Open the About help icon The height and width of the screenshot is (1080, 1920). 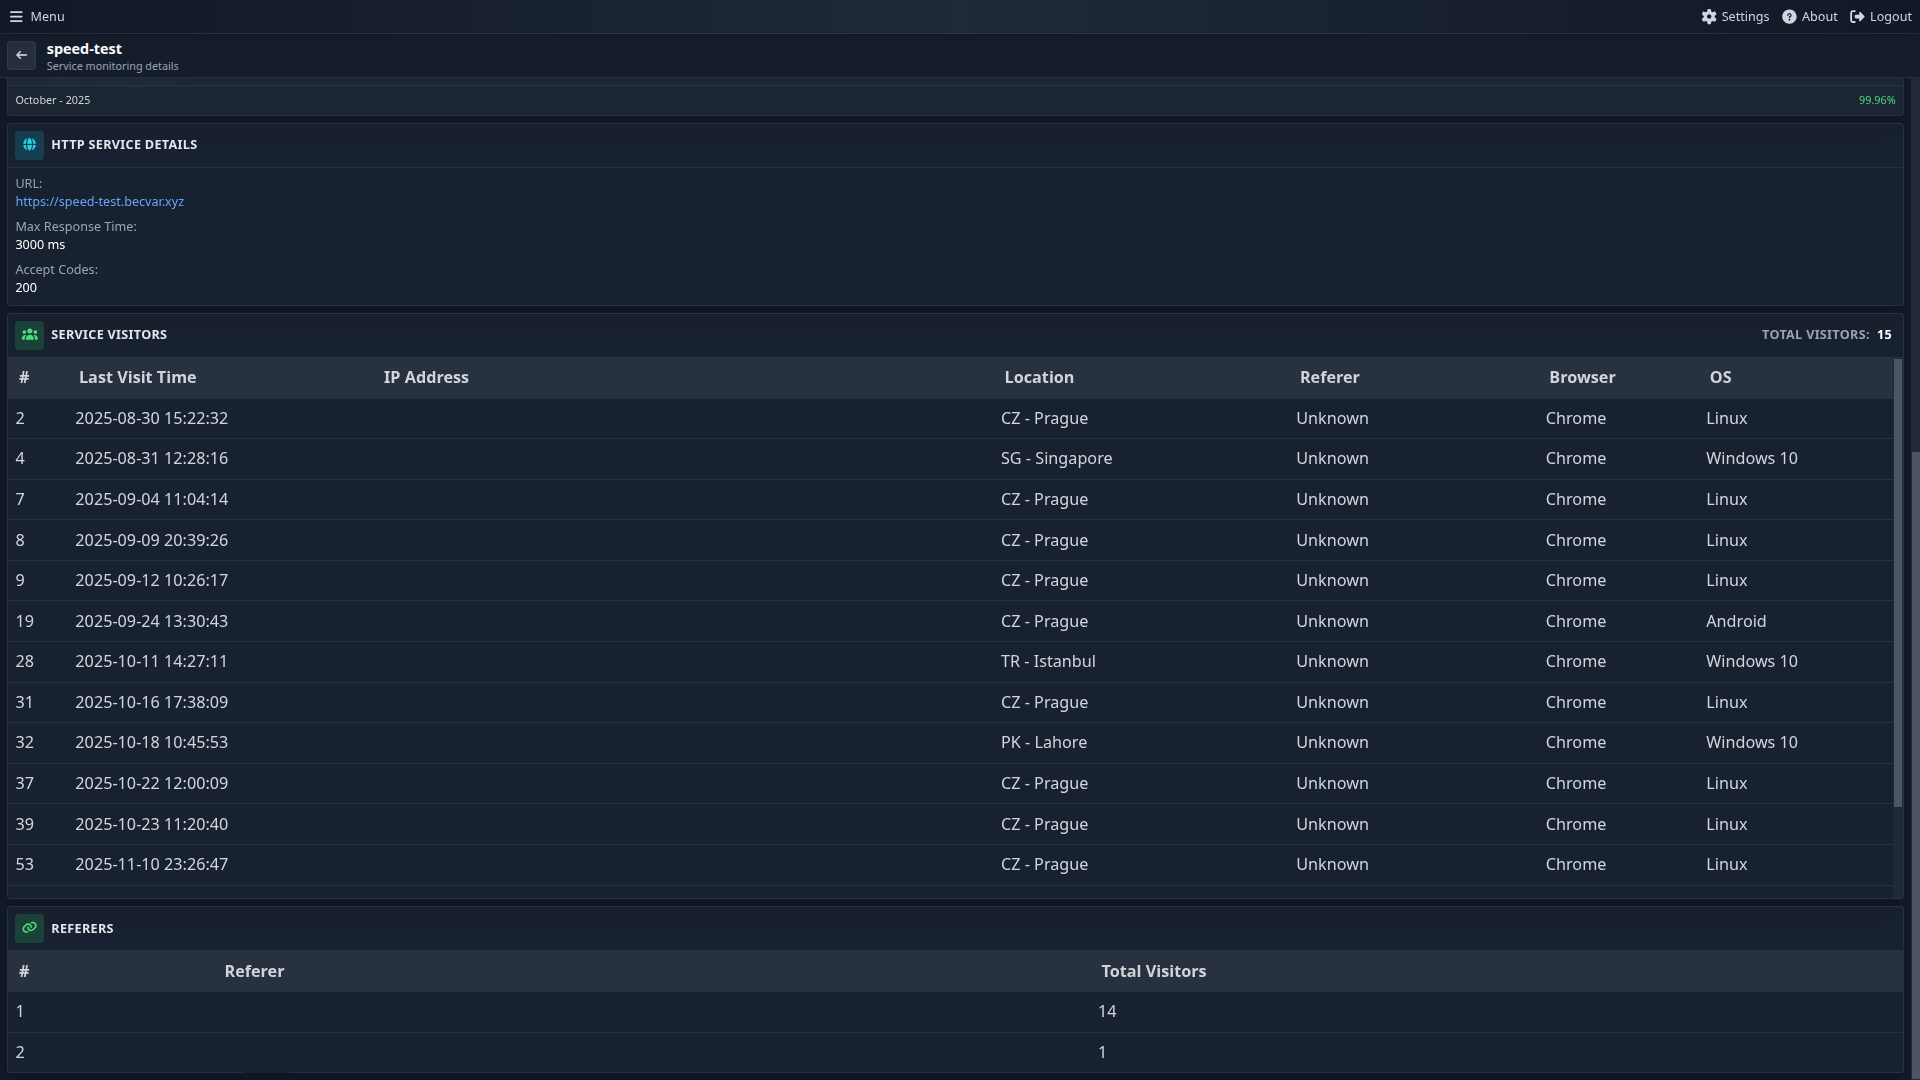click(1789, 16)
